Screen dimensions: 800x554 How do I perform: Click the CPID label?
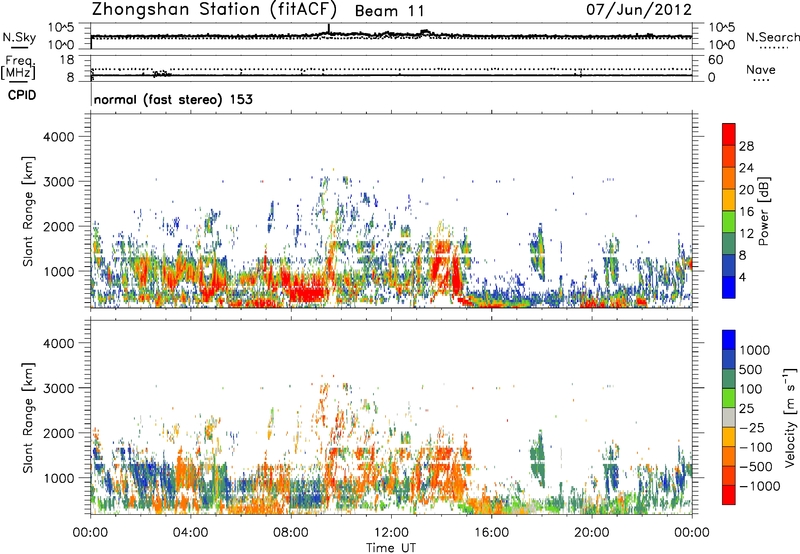pyautogui.click(x=22, y=95)
